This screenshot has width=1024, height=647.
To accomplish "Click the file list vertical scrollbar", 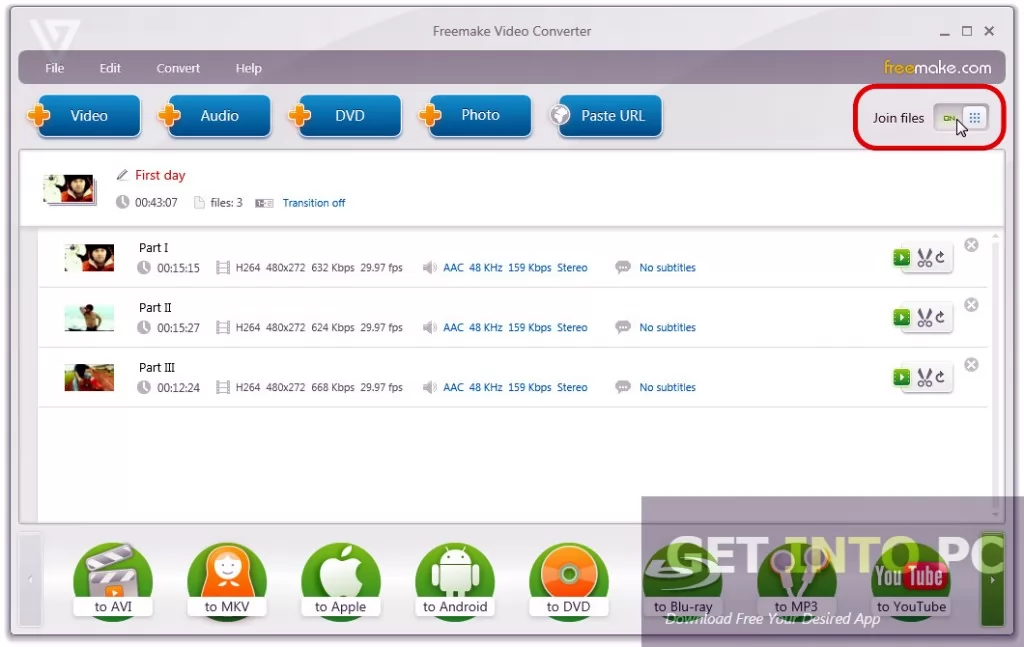I will pyautogui.click(x=995, y=375).
